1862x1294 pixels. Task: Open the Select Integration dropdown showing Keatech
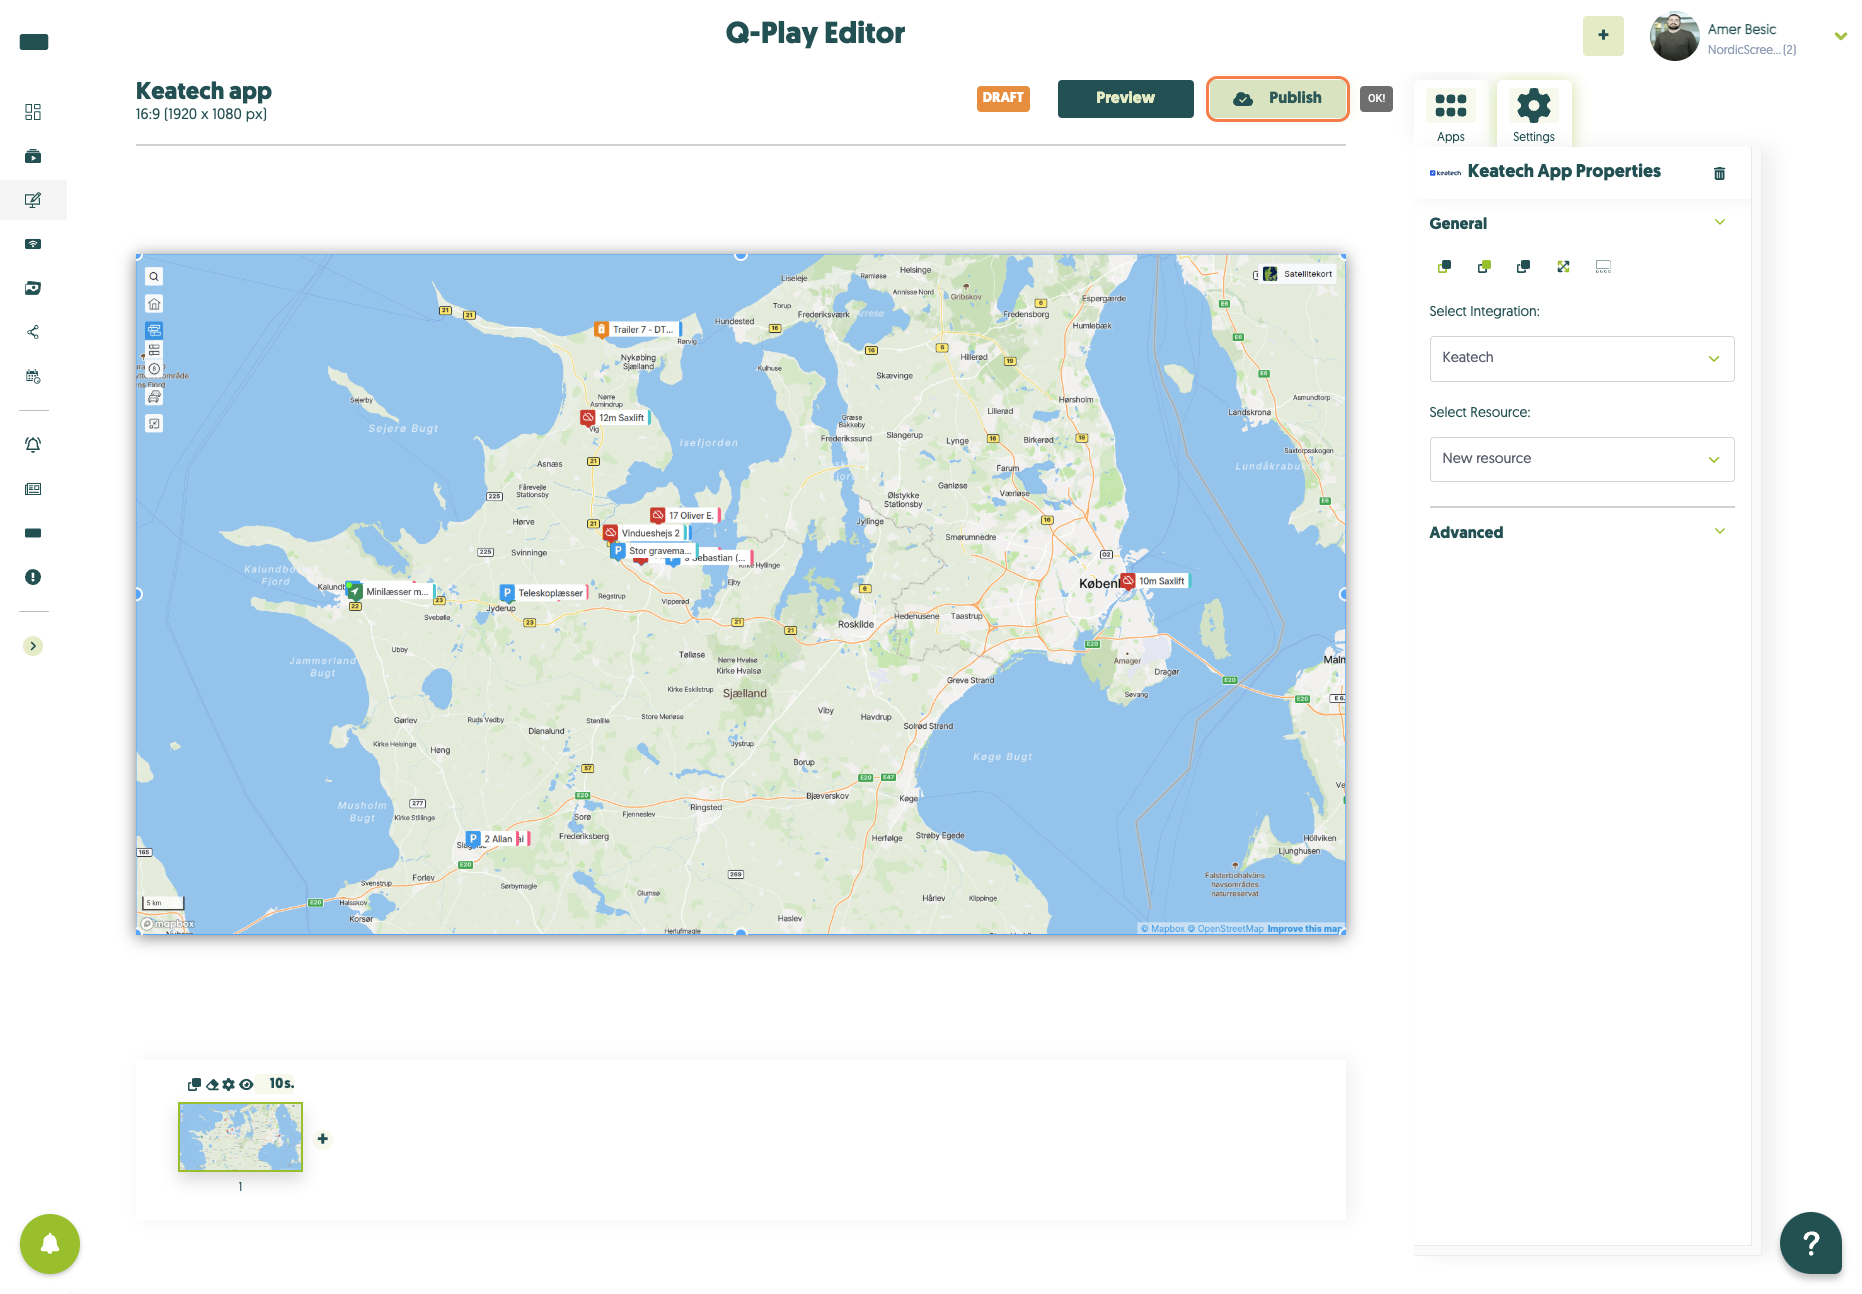(1581, 359)
